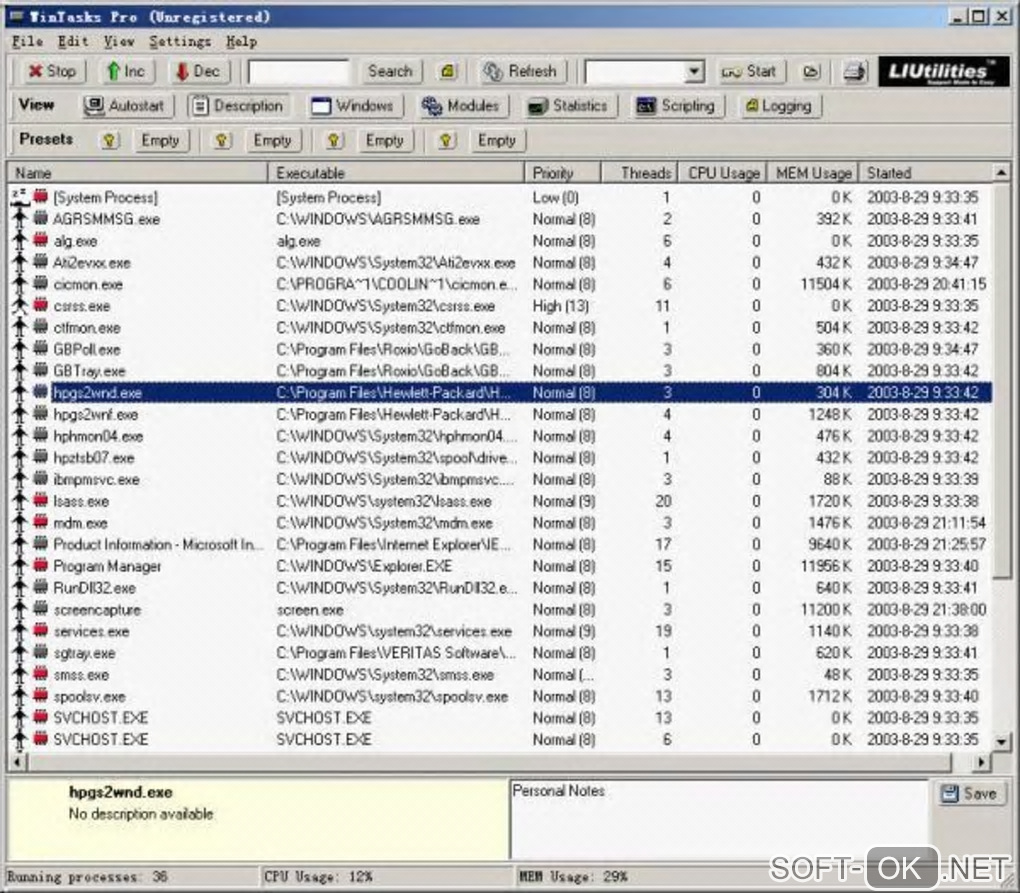This screenshot has width=1020, height=893.
Task: Select the screencapture process row
Action: point(500,609)
